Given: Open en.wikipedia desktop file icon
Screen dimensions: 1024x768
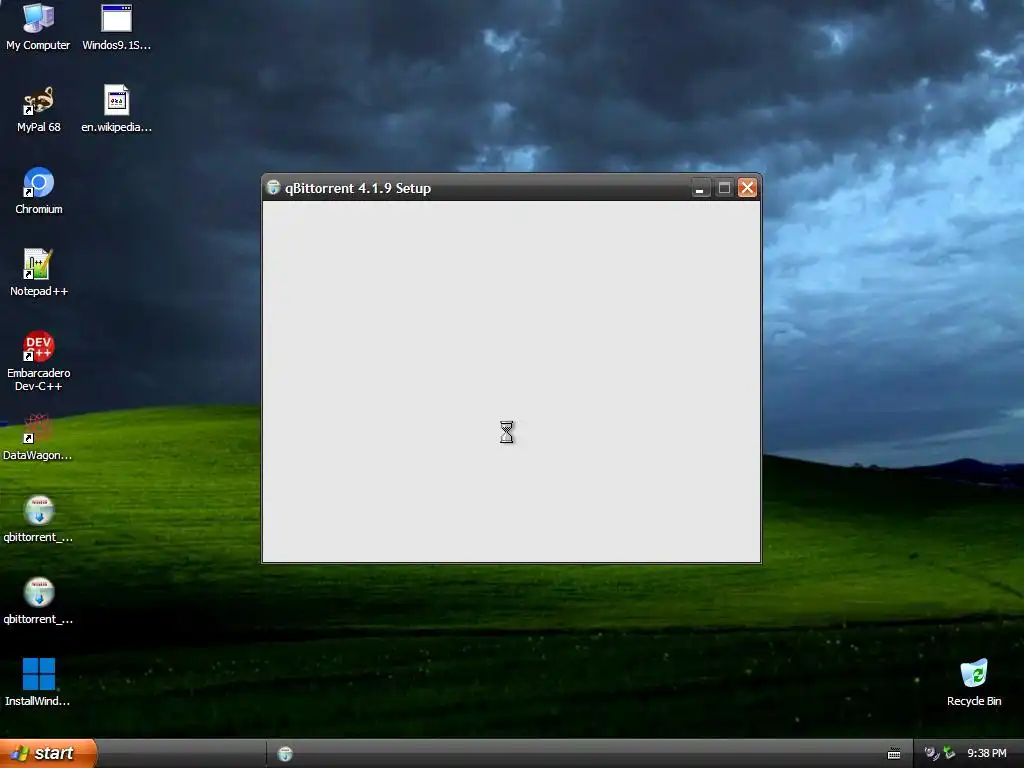Looking at the screenshot, I should 116,109.
